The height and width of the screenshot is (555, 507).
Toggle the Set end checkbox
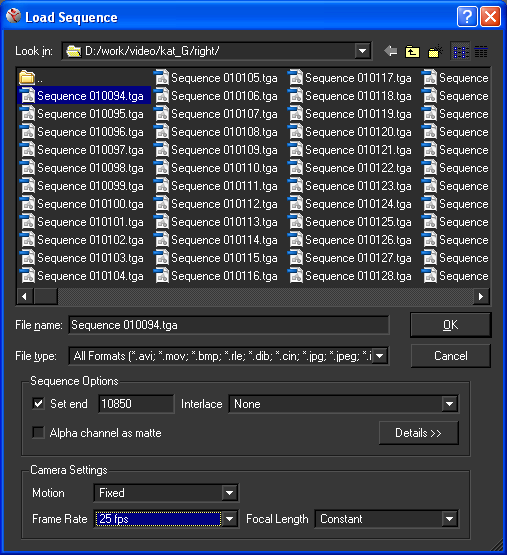click(38, 404)
